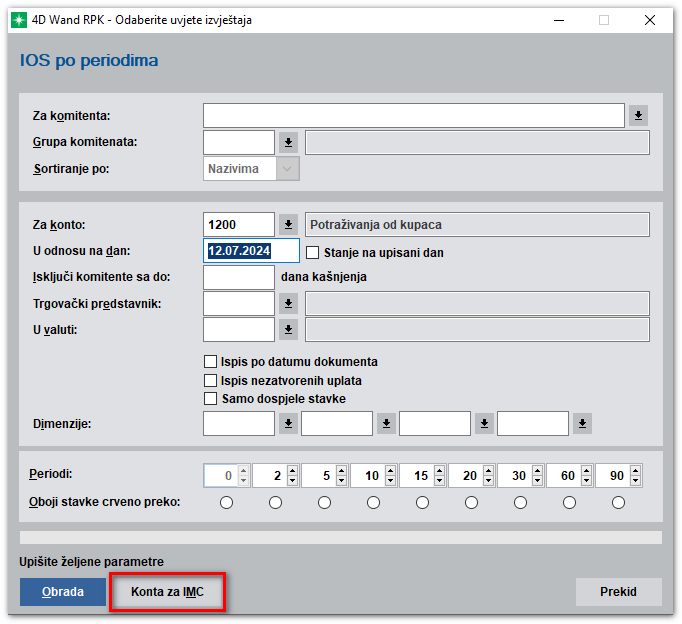Screen dimensions: 682x624
Task: Open lookup arrow of first Dimenzije field
Action: [x=288, y=424]
